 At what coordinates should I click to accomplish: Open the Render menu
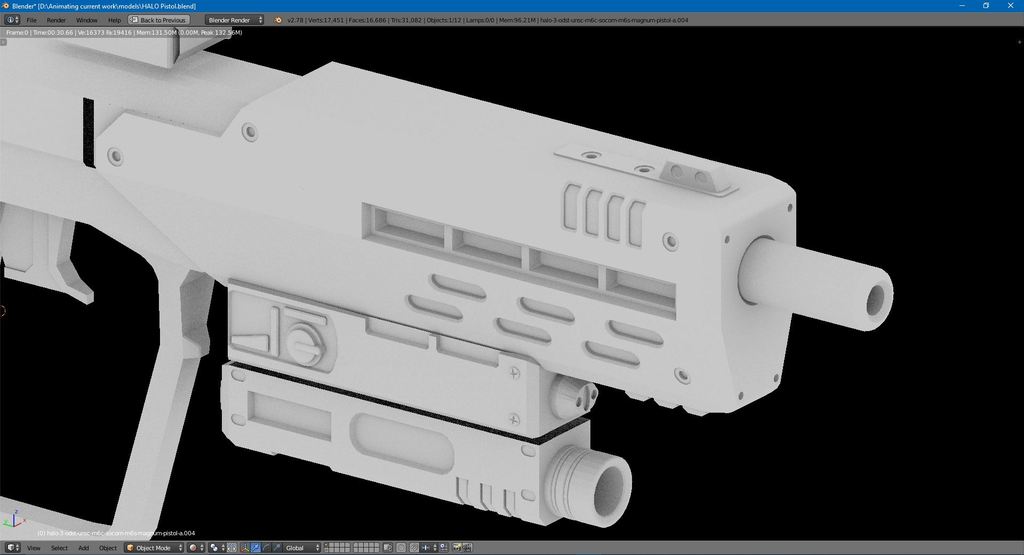56,20
